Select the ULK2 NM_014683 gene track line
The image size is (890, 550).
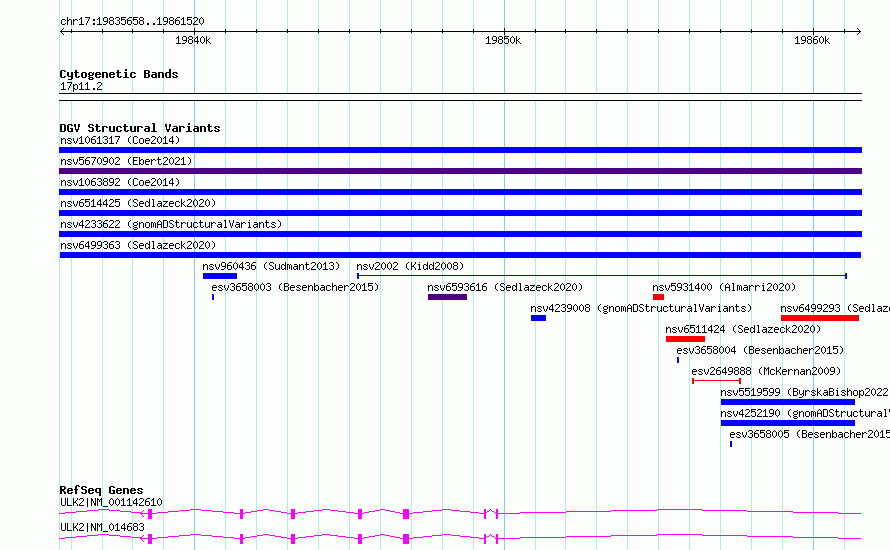tap(460, 539)
